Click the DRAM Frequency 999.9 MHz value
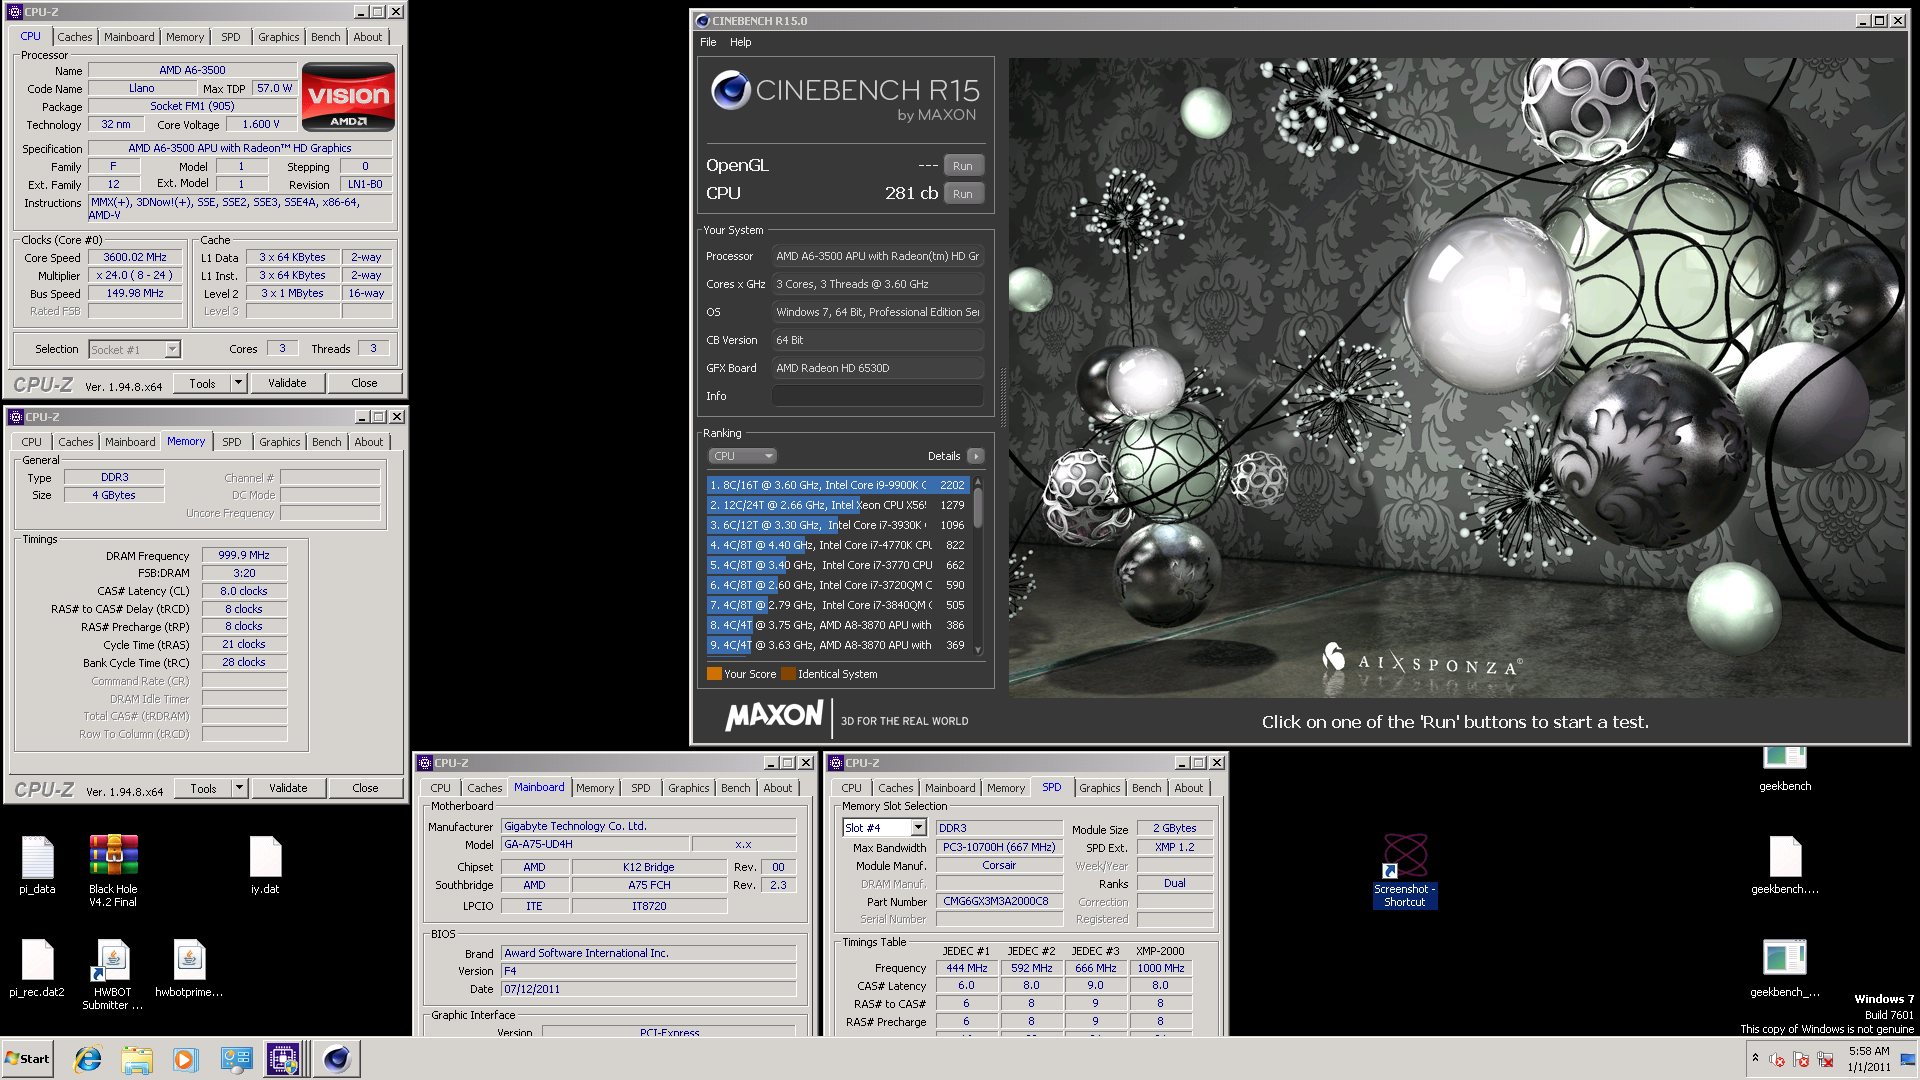This screenshot has height=1080, width=1920. point(244,555)
